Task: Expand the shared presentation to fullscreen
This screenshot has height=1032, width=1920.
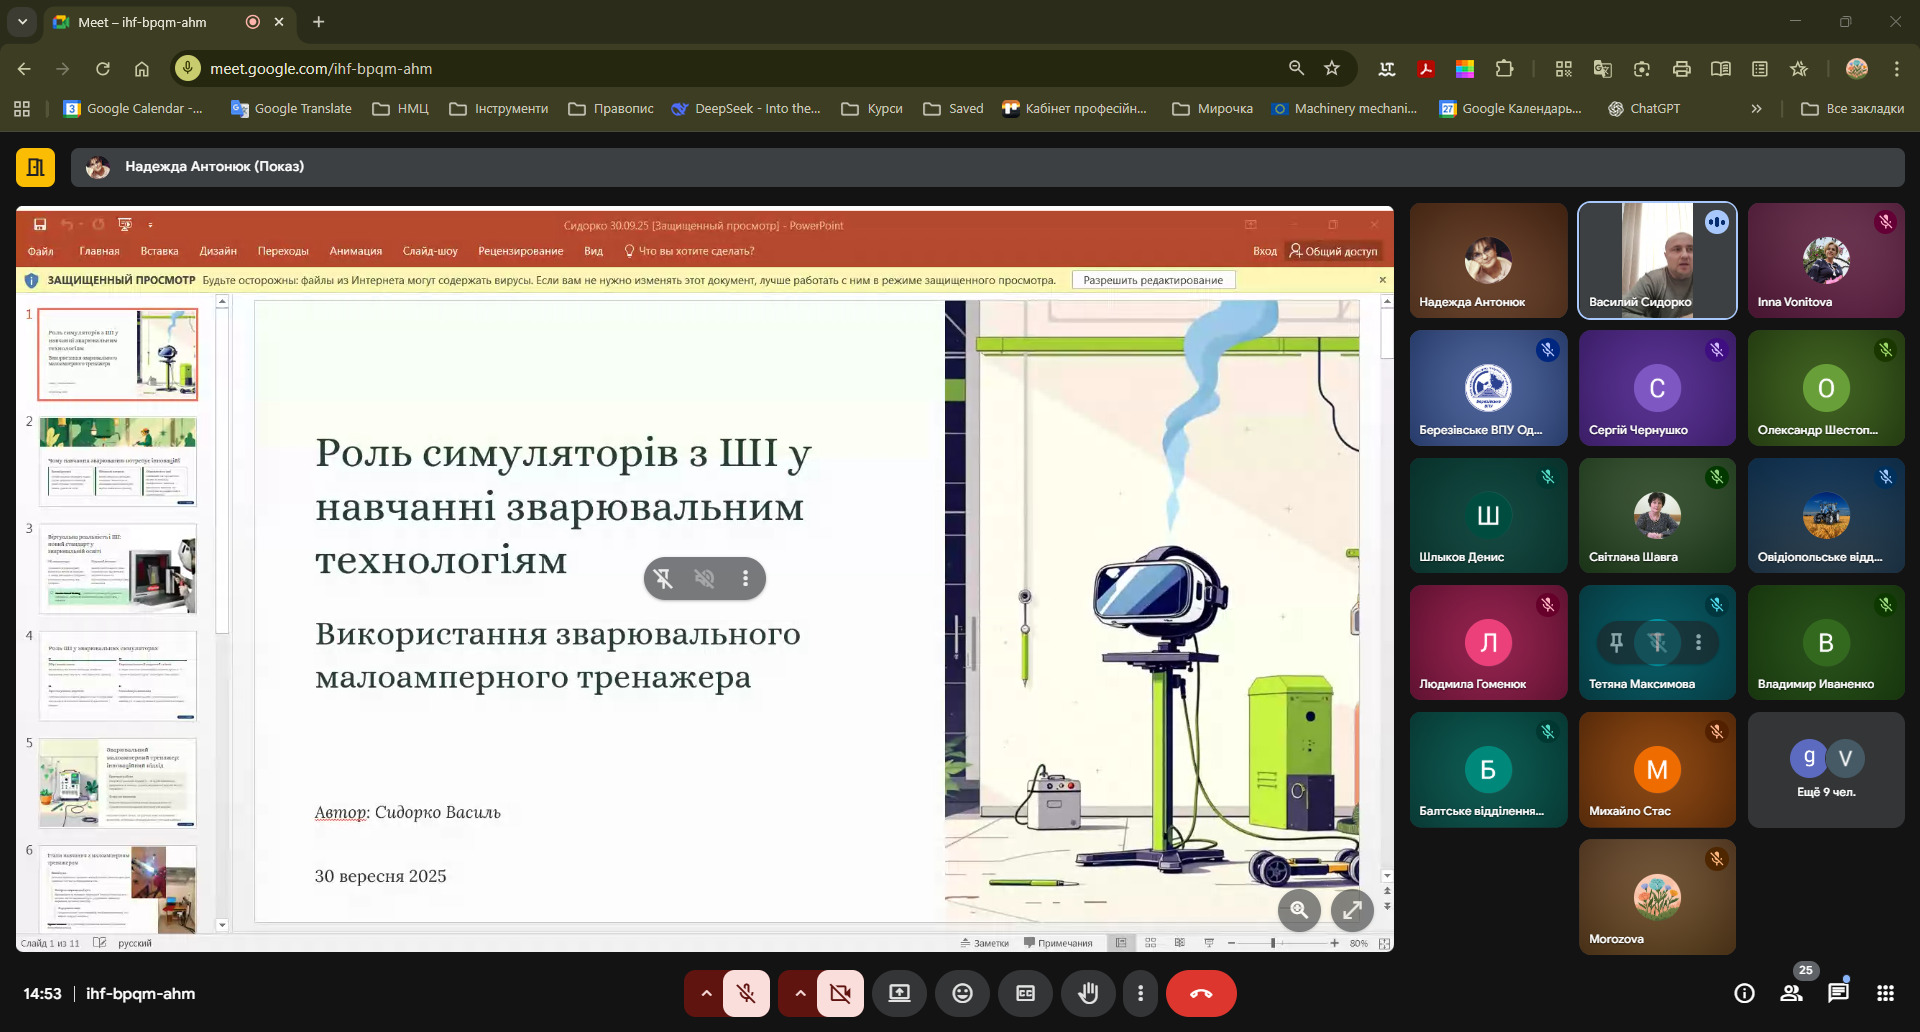Action: (1352, 910)
